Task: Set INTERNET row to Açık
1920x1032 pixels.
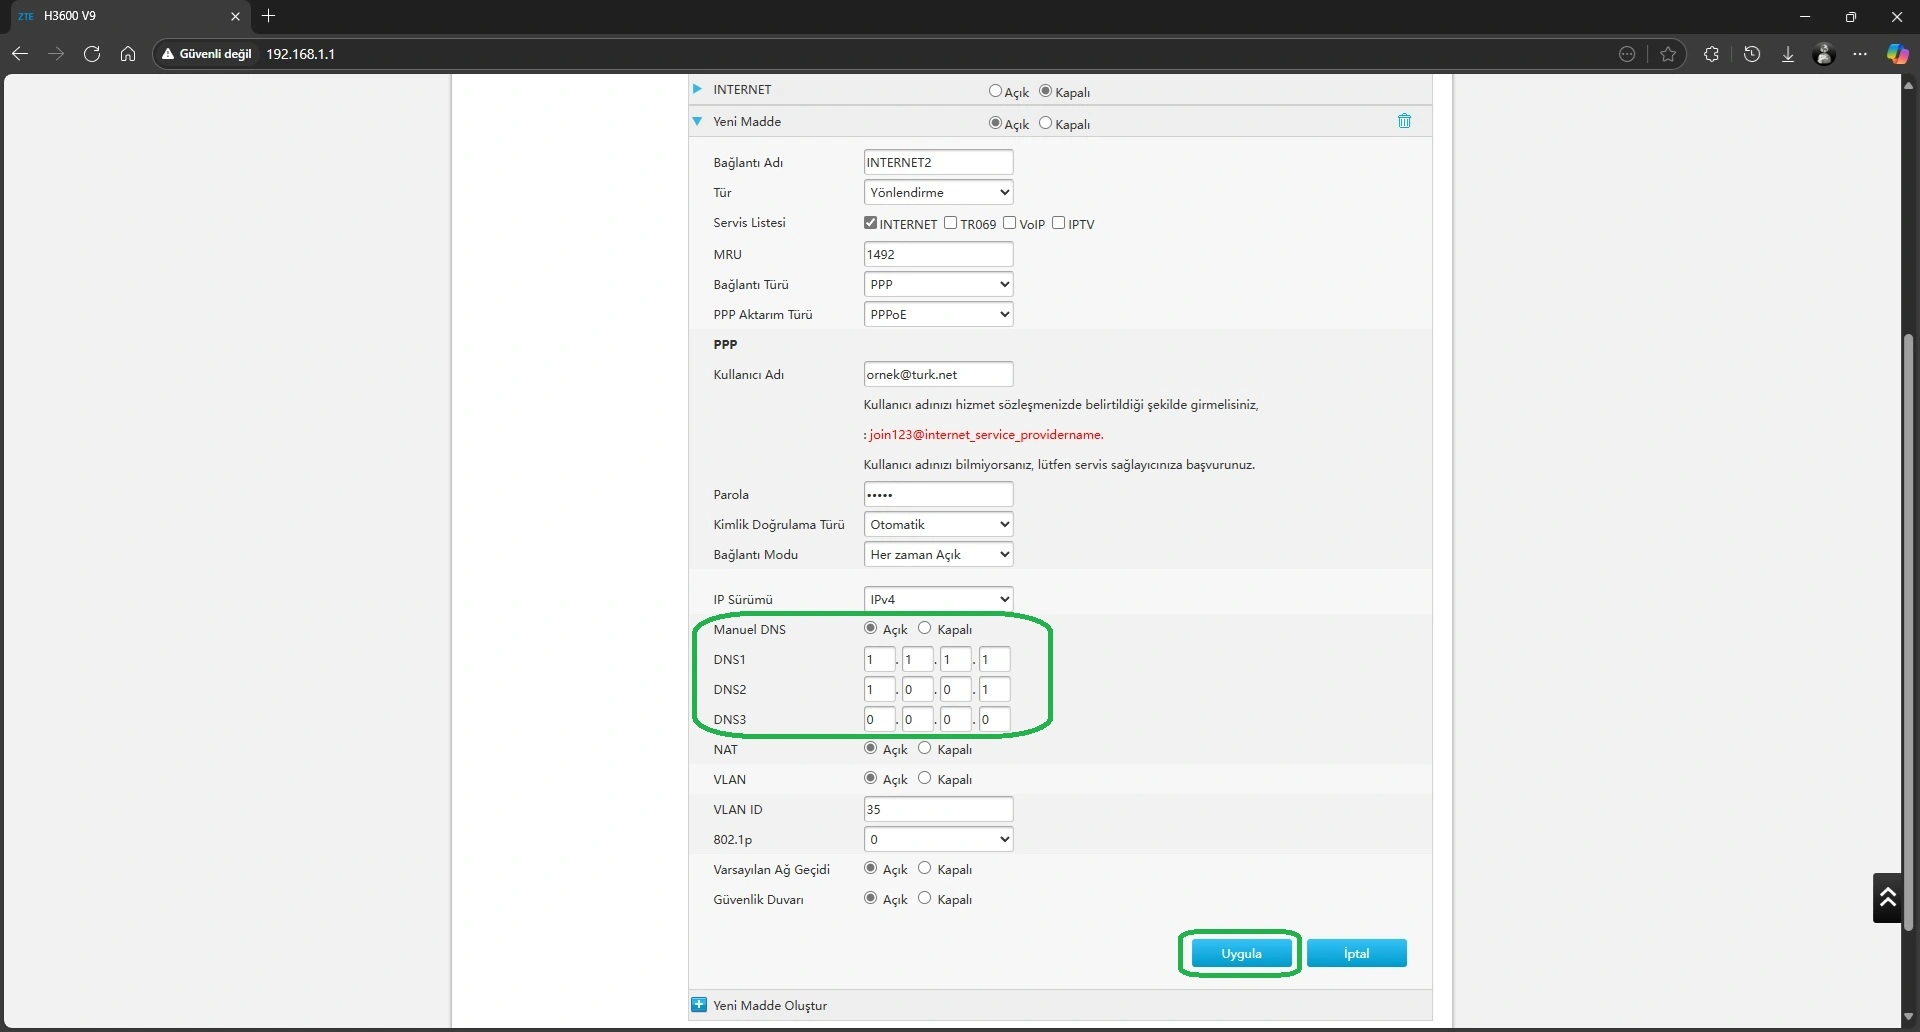Action: click(x=995, y=91)
